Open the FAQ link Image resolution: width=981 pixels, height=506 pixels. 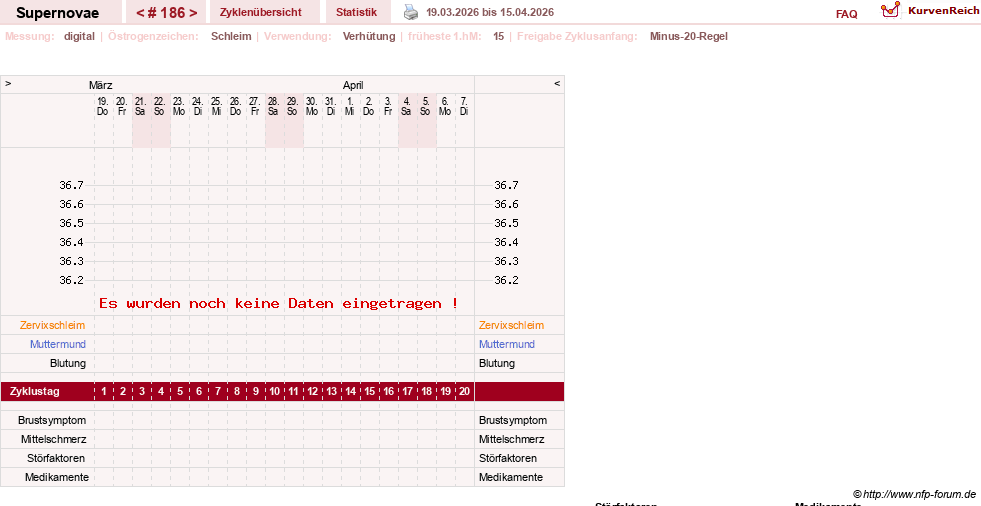tap(846, 14)
